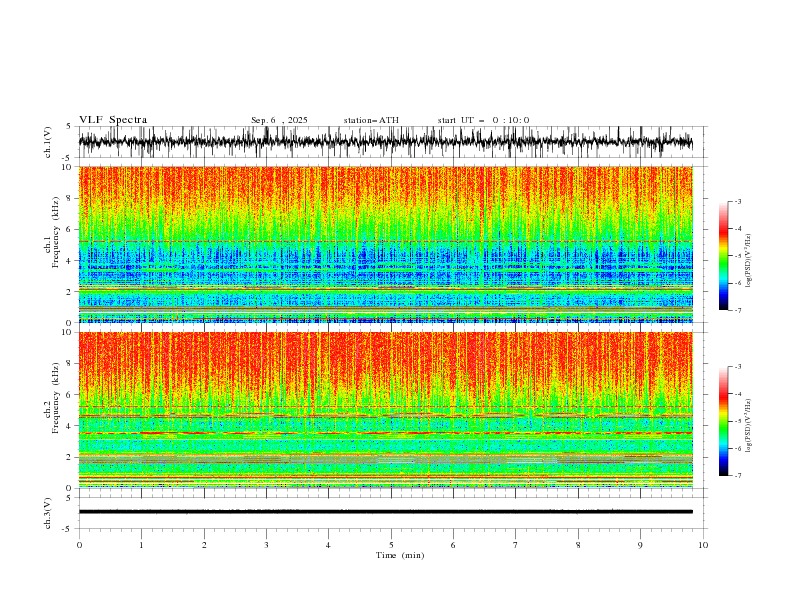
Task: Click the ch.1 "Frequency (kHz)" axis label
Action: click(56, 232)
